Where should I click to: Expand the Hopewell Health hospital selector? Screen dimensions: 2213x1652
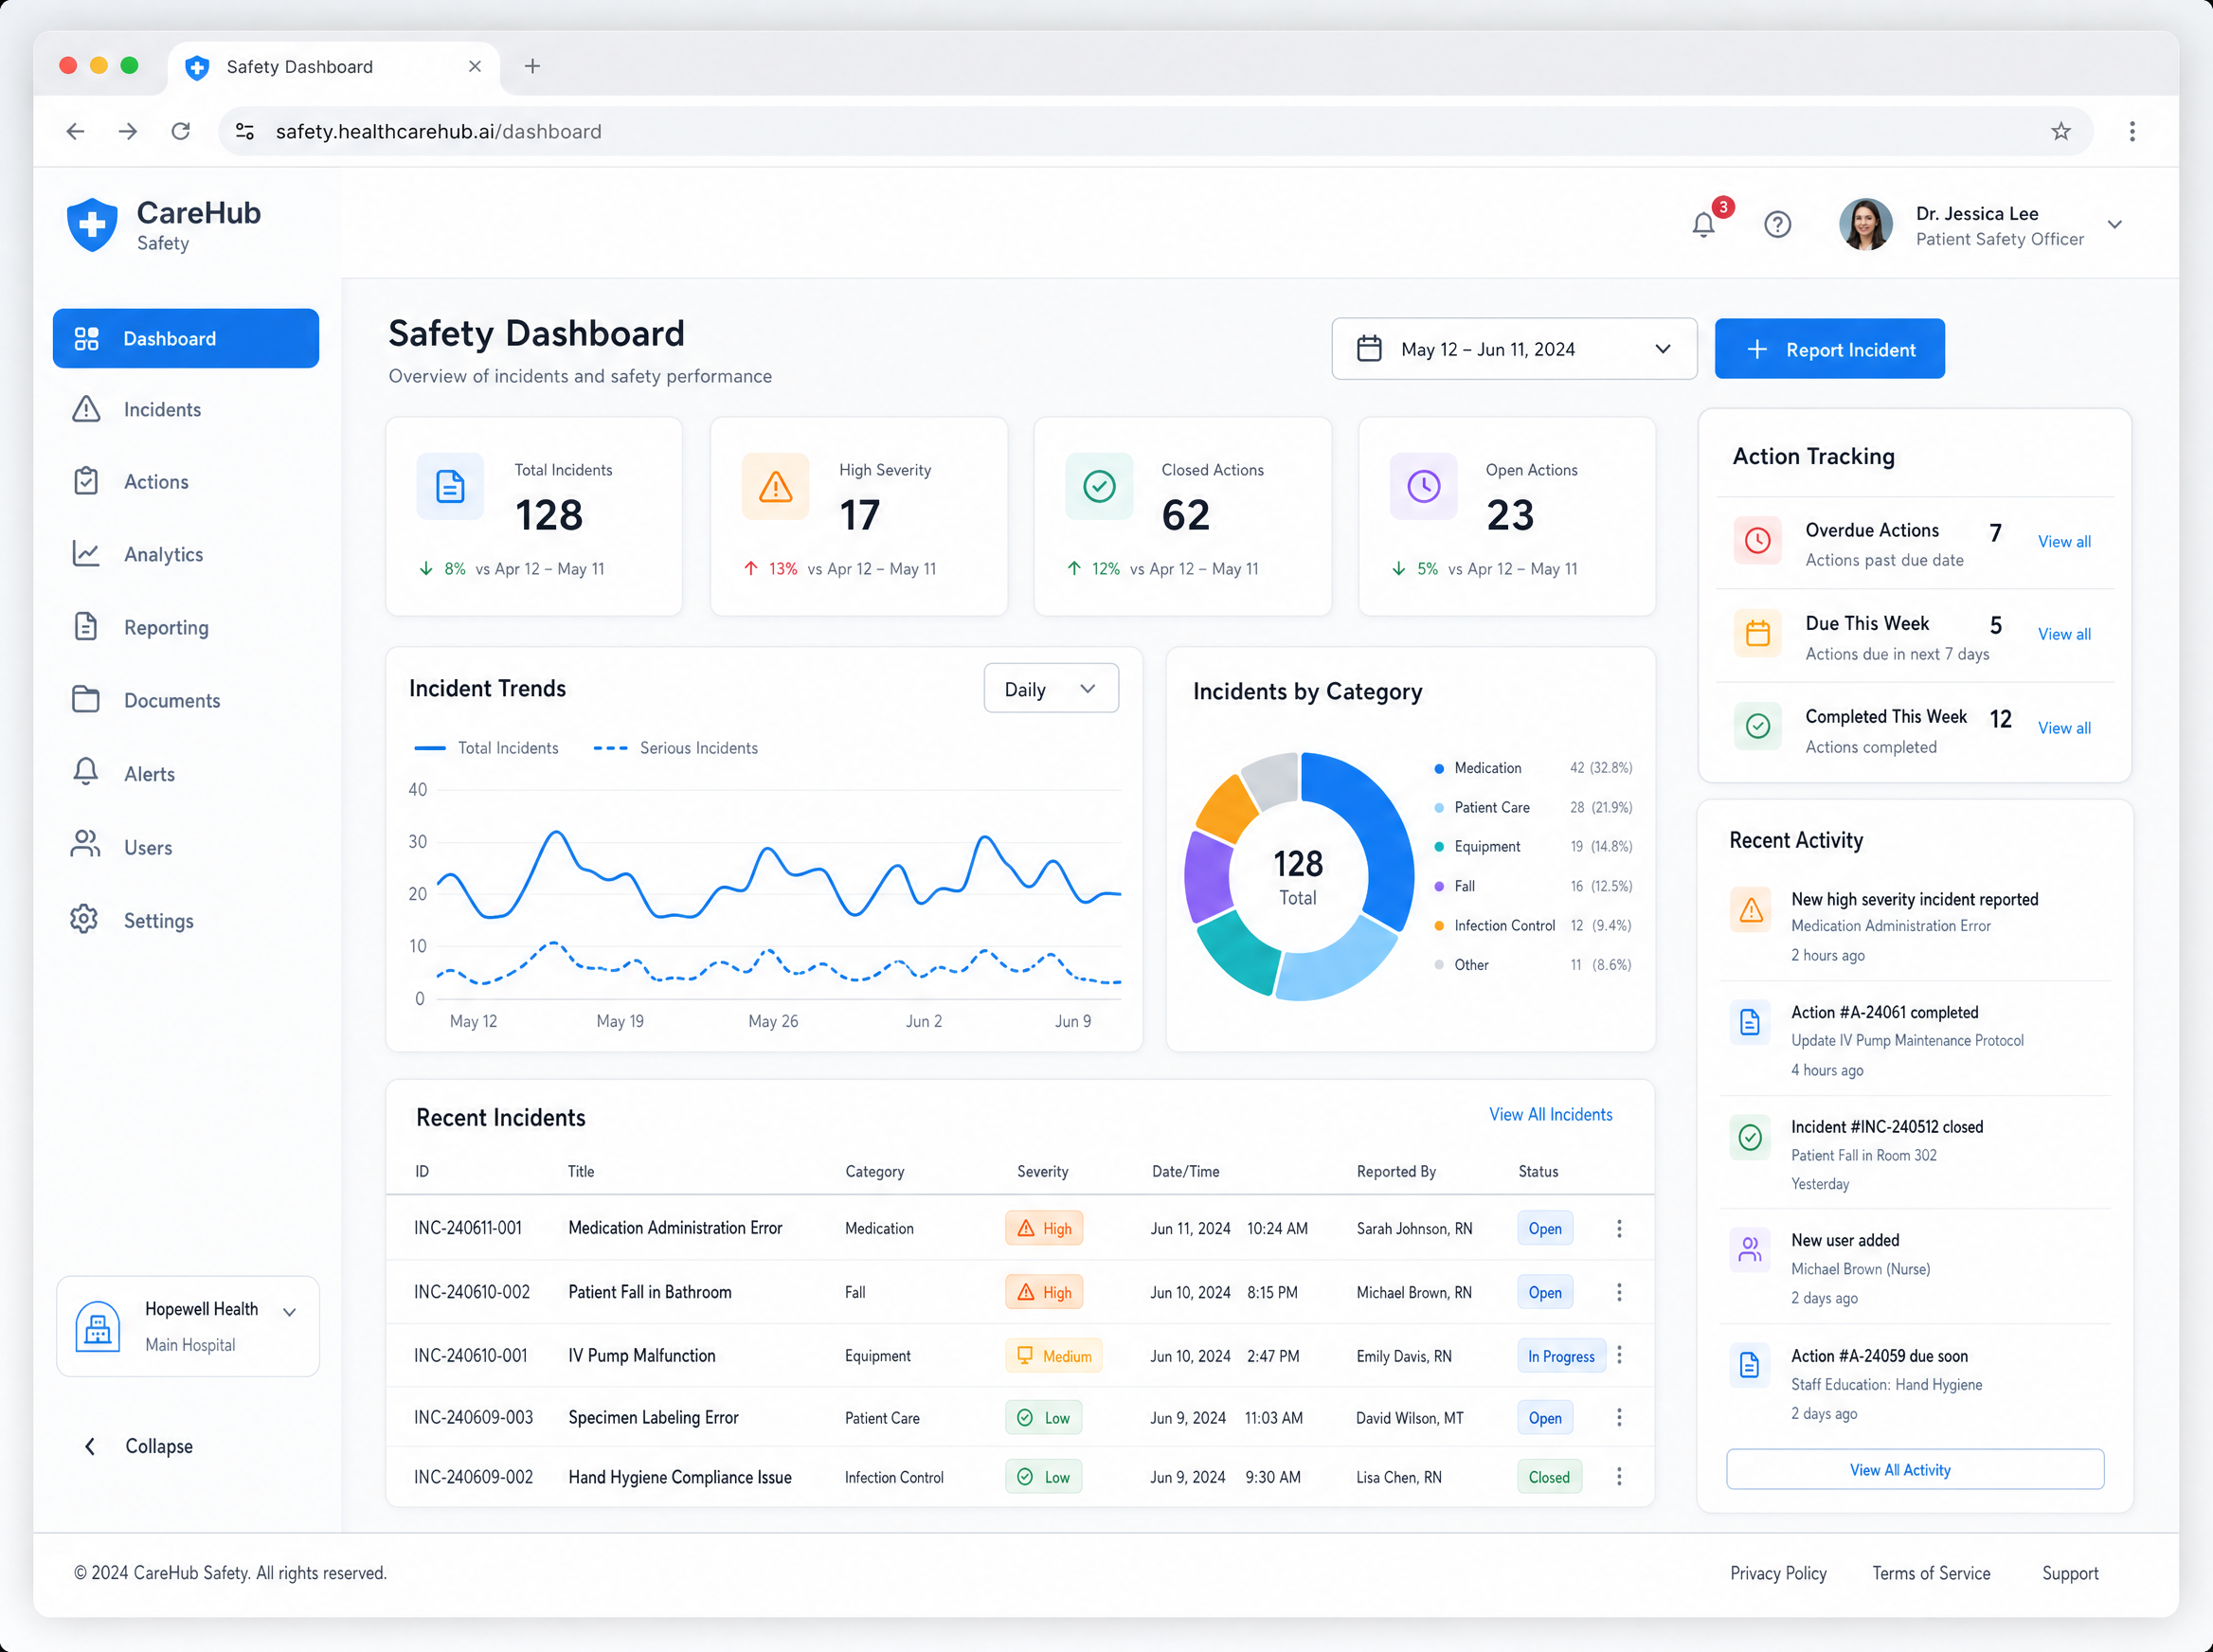(188, 1326)
